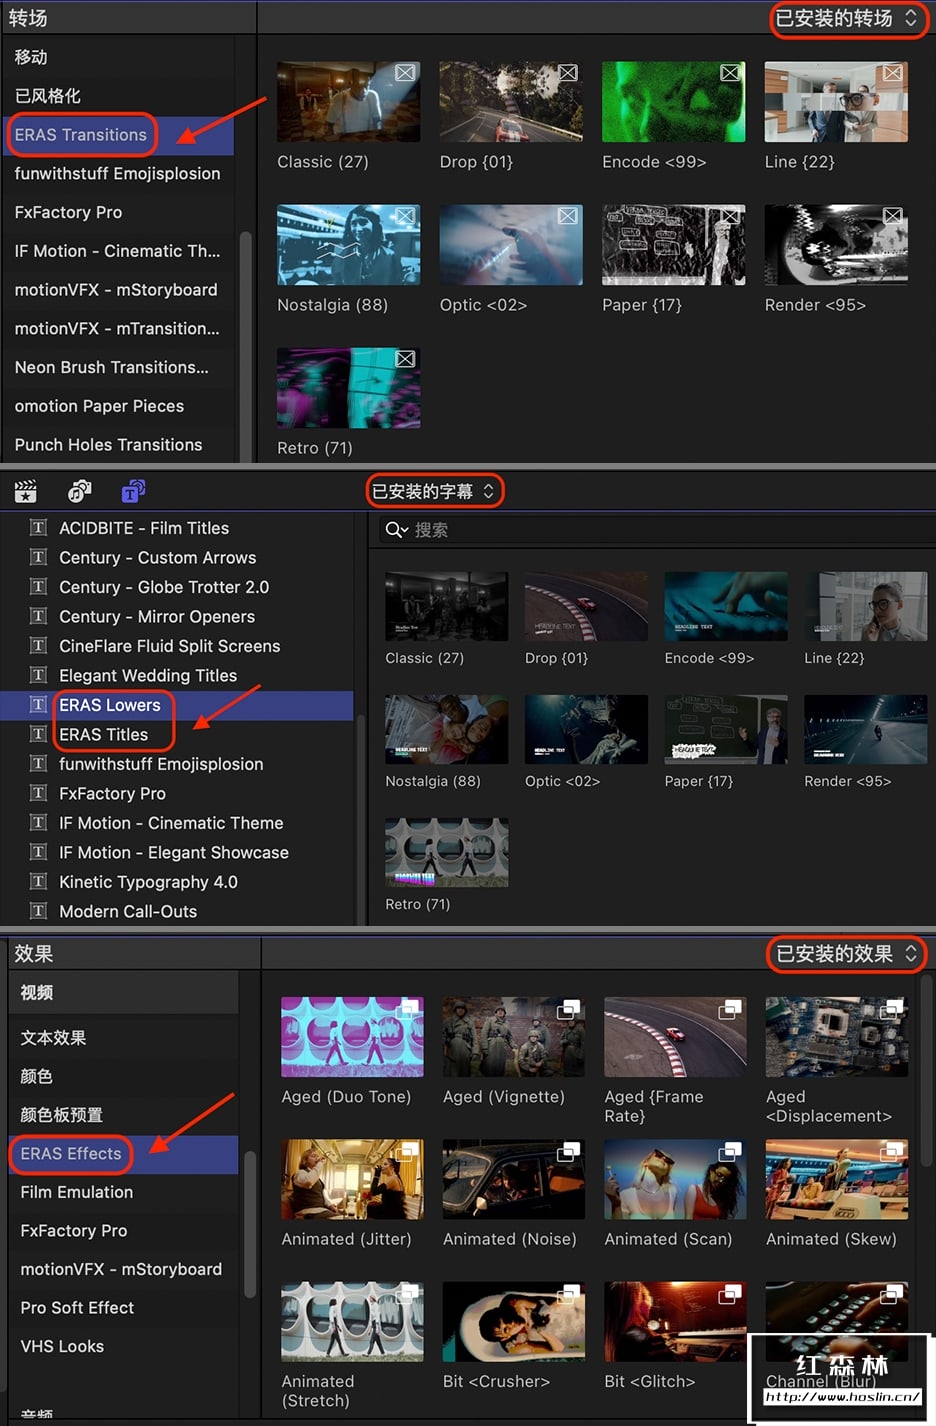Select the 已风格化 transitions category

tap(118, 96)
